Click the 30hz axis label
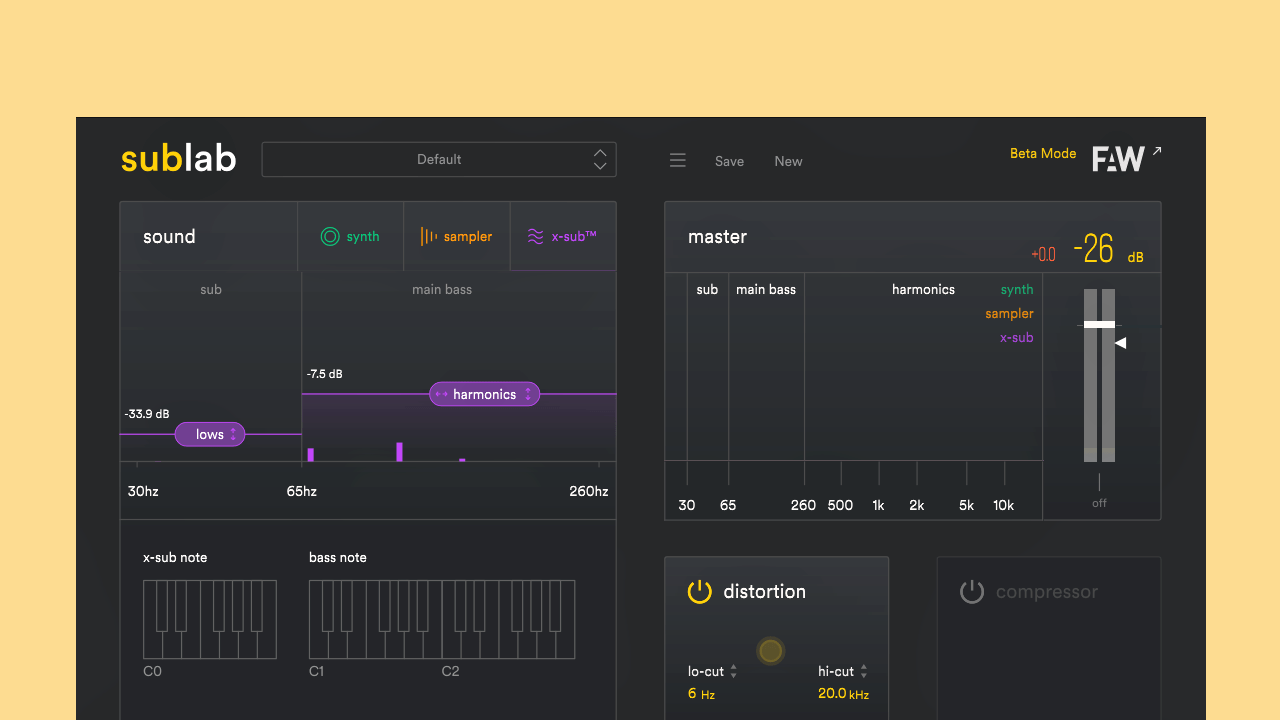This screenshot has height=720, width=1280. pos(143,491)
